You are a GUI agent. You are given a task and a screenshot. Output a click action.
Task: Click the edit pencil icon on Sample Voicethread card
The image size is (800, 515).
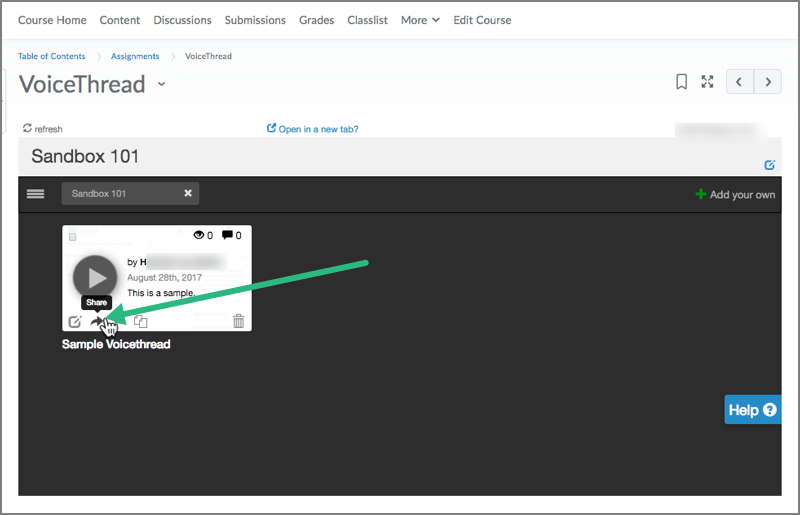tap(75, 322)
